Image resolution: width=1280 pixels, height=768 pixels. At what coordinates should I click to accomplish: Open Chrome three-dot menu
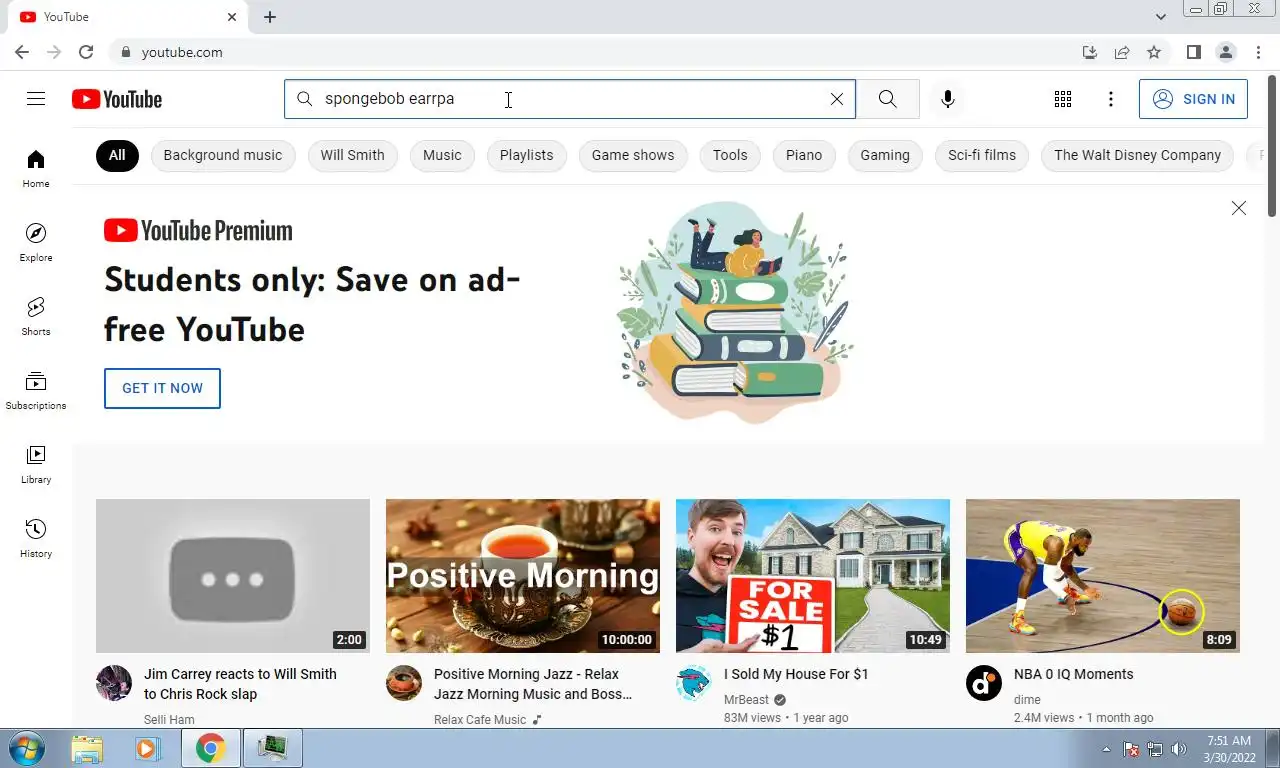(1257, 52)
